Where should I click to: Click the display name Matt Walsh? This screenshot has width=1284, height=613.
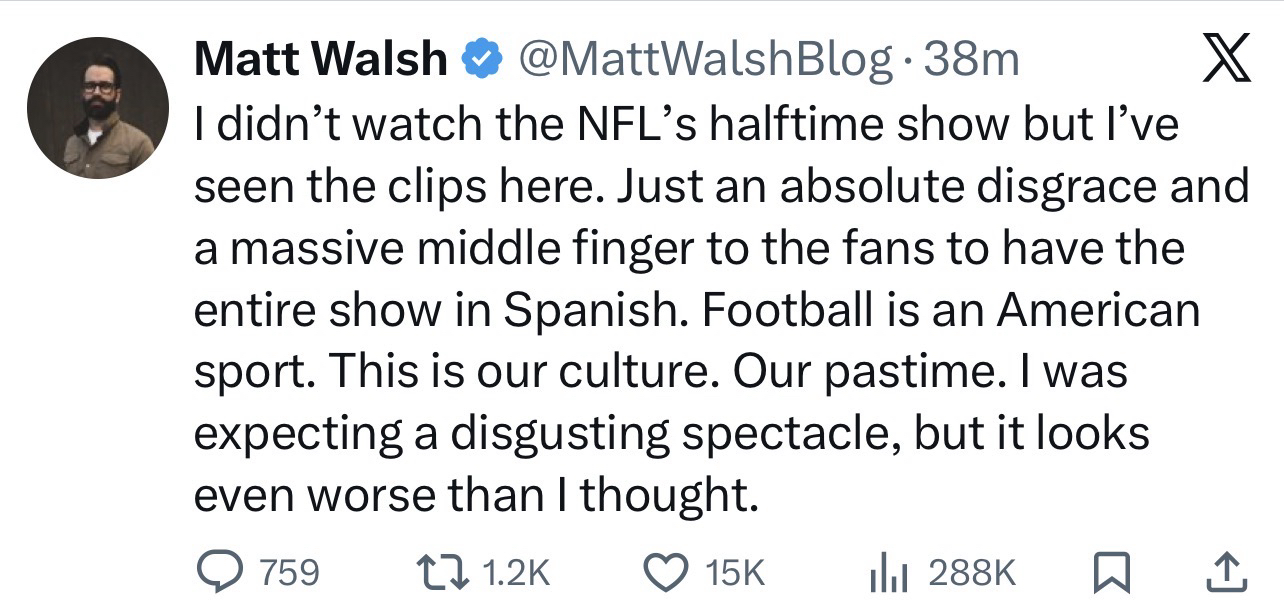[320, 61]
